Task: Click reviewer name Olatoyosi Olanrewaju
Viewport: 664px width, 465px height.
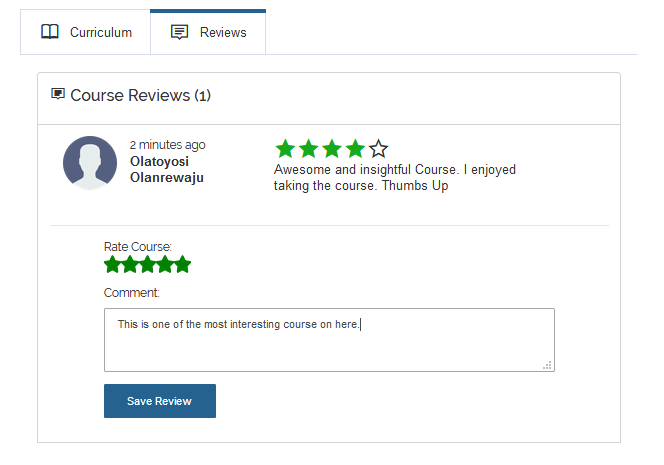Action: [x=167, y=169]
